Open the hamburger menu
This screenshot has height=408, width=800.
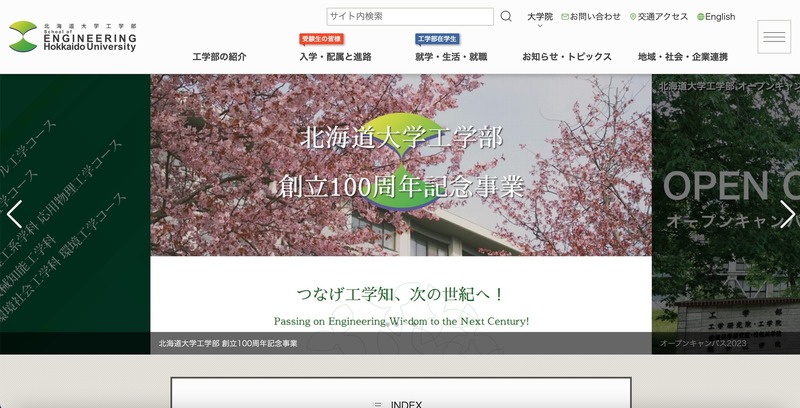(x=774, y=37)
